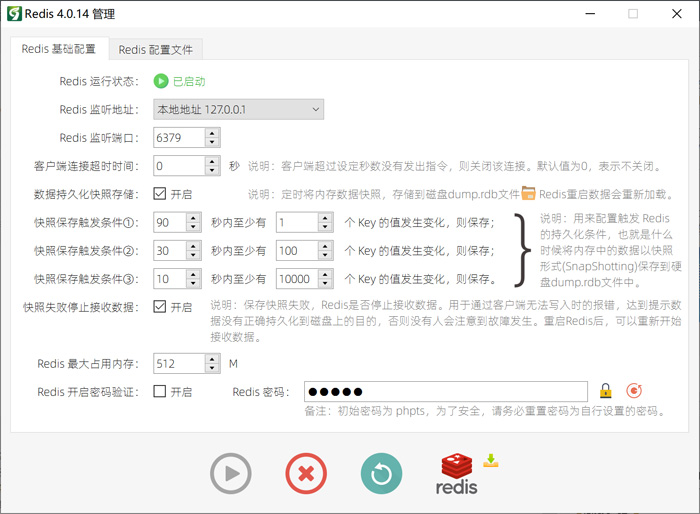Increase condition ② seconds value 30
The height and width of the screenshot is (514, 700).
click(193, 246)
